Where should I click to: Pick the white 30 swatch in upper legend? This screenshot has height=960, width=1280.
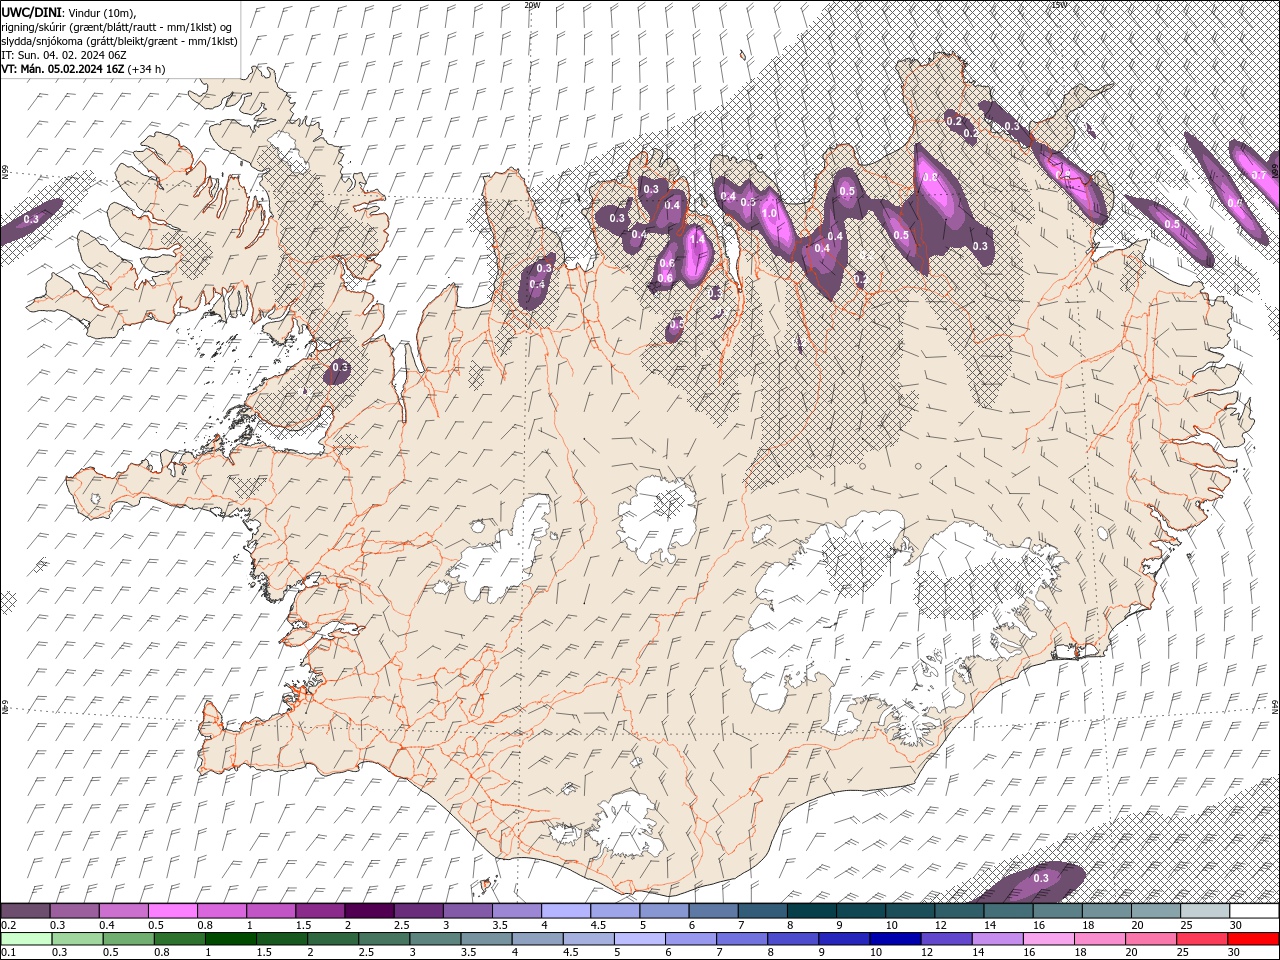coord(1254,911)
